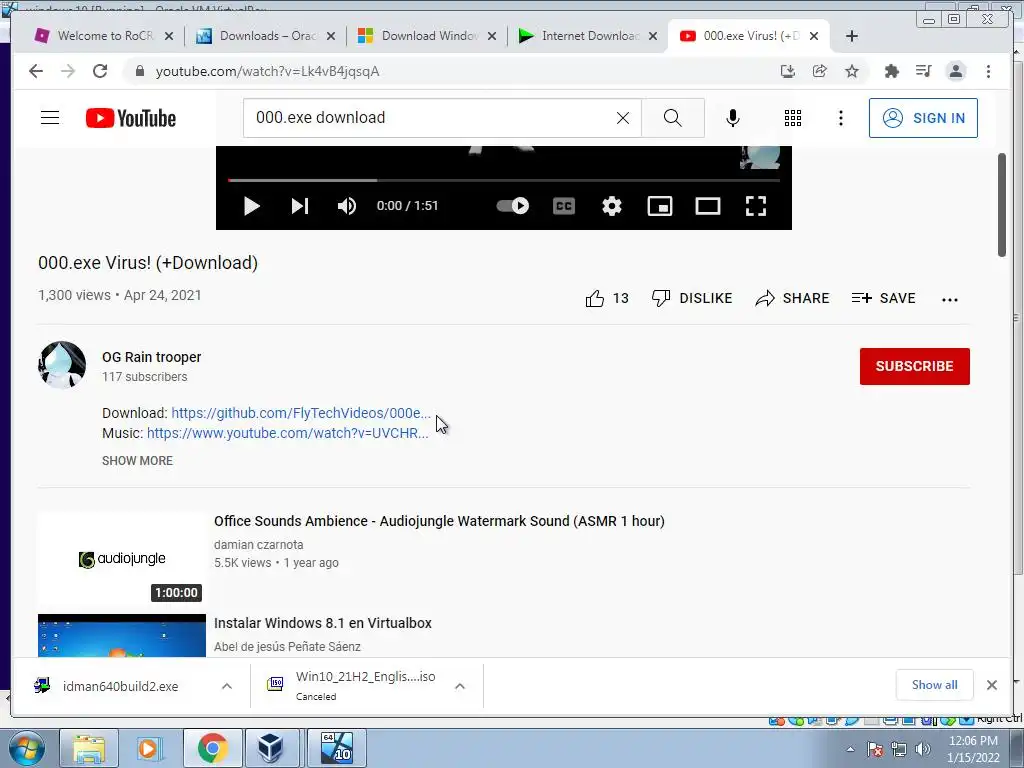Open the YouTube hamburger guide menu
Viewport: 1024px width, 768px height.
(50, 118)
